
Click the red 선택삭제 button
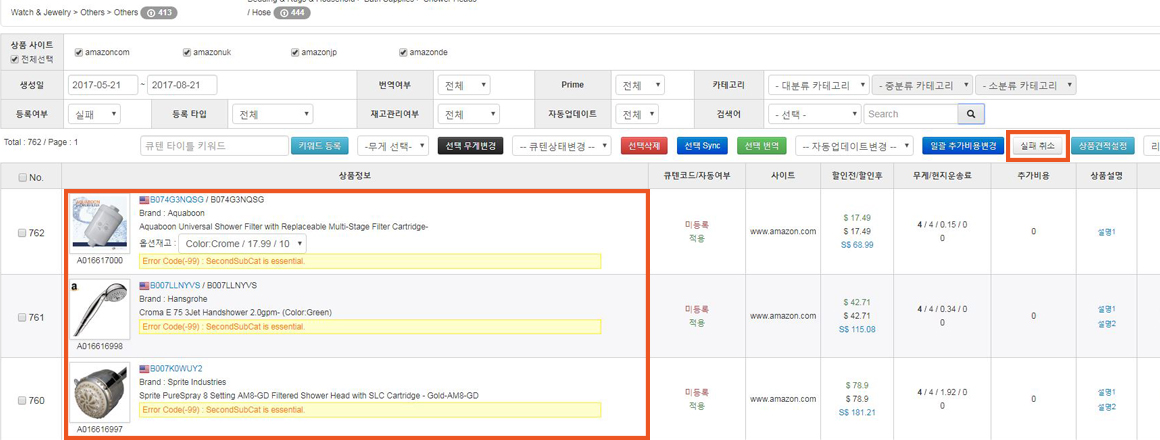tap(644, 146)
